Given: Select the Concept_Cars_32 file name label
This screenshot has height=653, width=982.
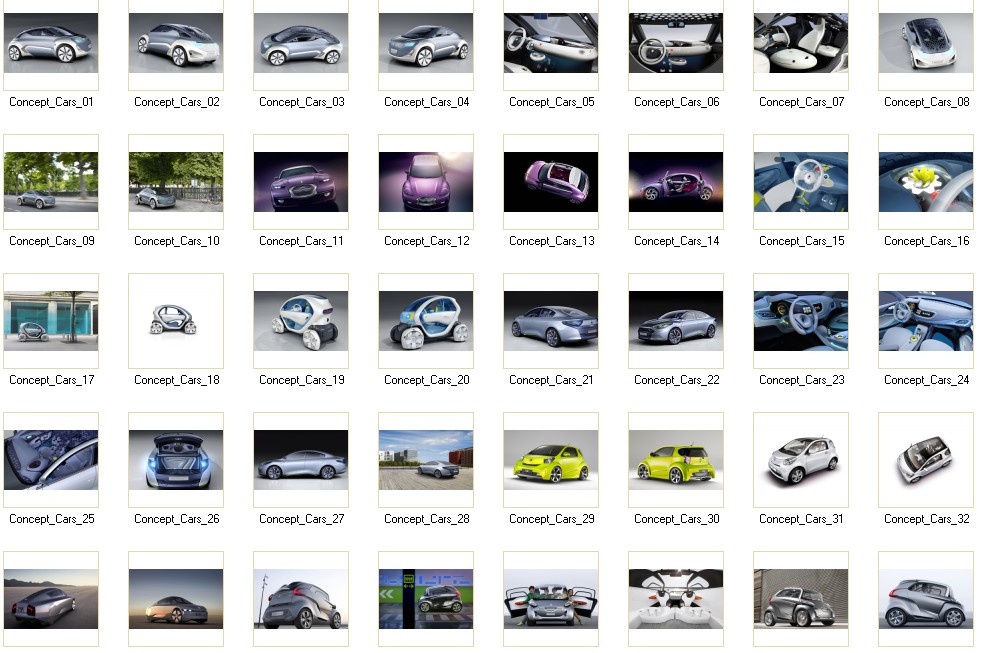Looking at the screenshot, I should click(926, 519).
